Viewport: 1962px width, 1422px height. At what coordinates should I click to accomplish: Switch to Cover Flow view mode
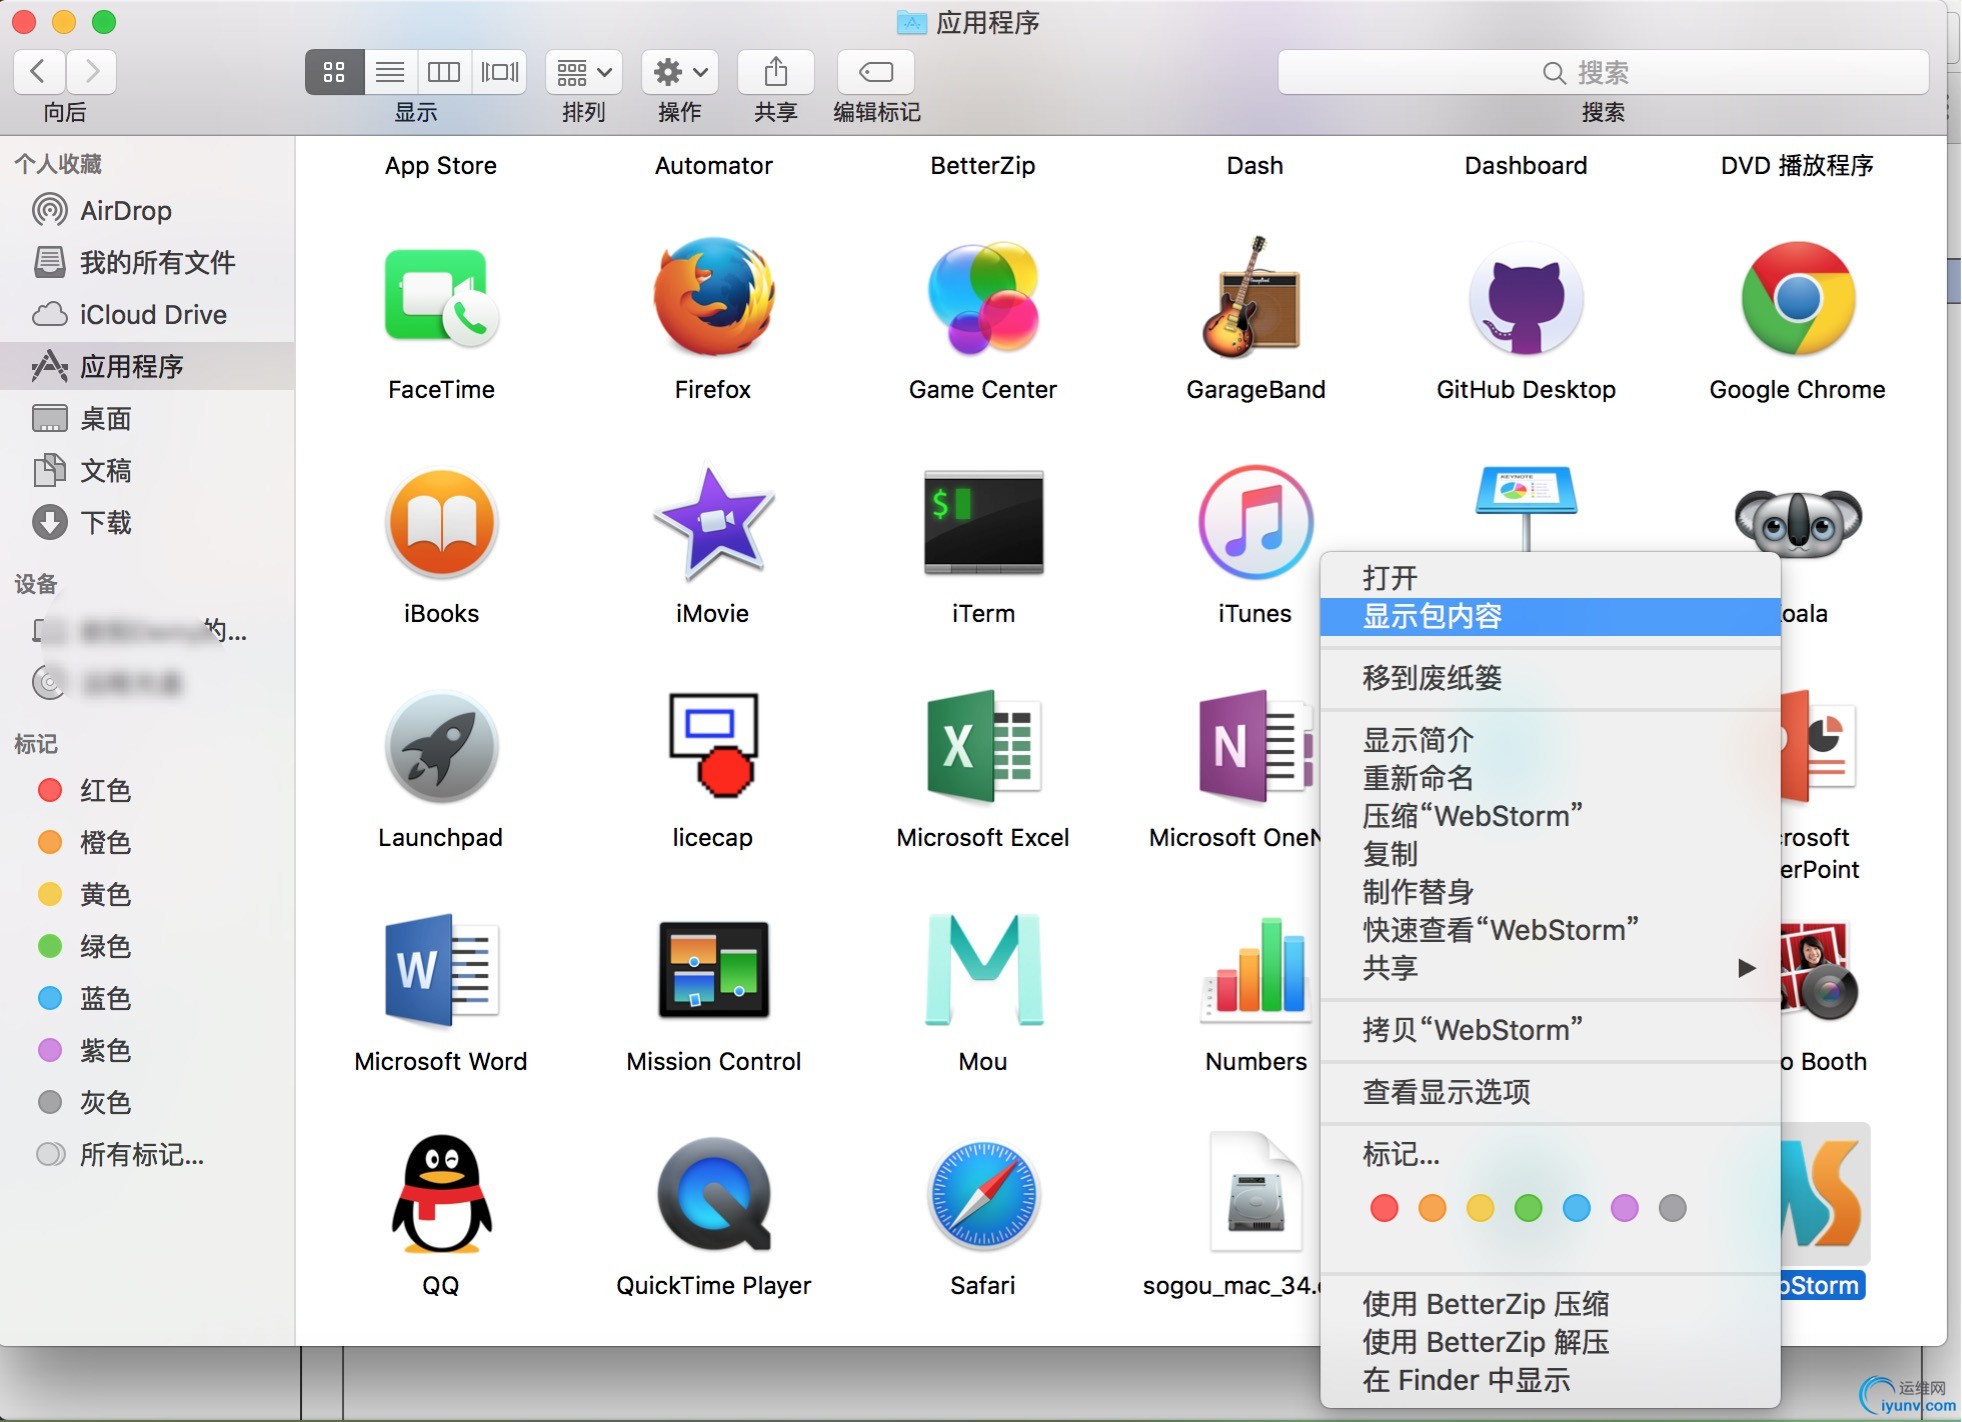(x=500, y=72)
